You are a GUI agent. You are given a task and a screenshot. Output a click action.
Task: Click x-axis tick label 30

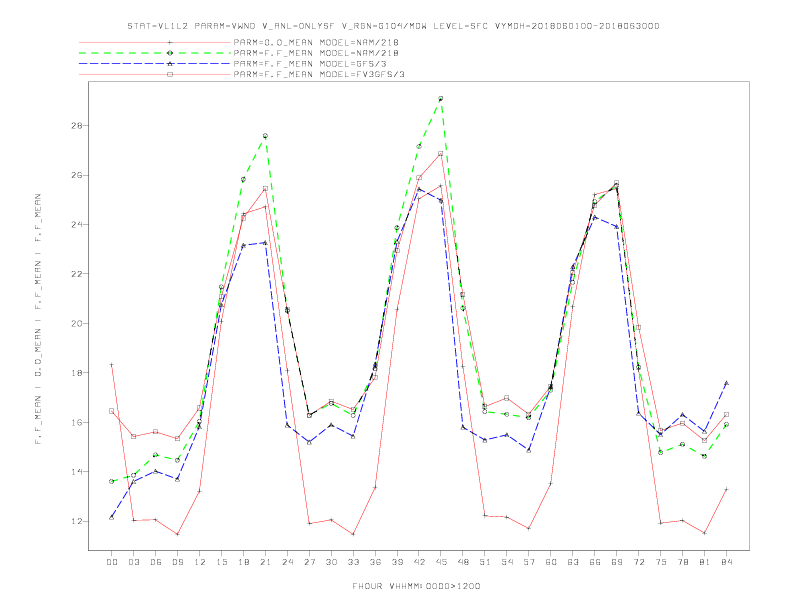[x=331, y=562]
